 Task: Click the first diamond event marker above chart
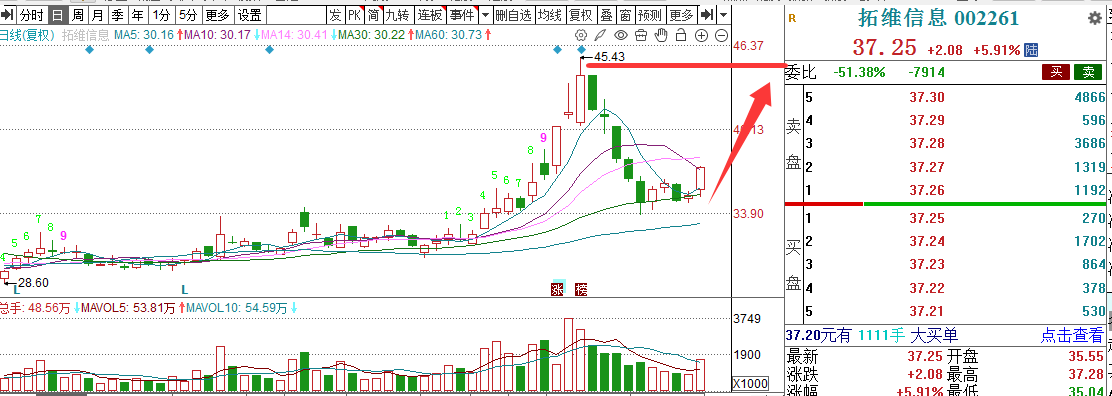[89, 49]
